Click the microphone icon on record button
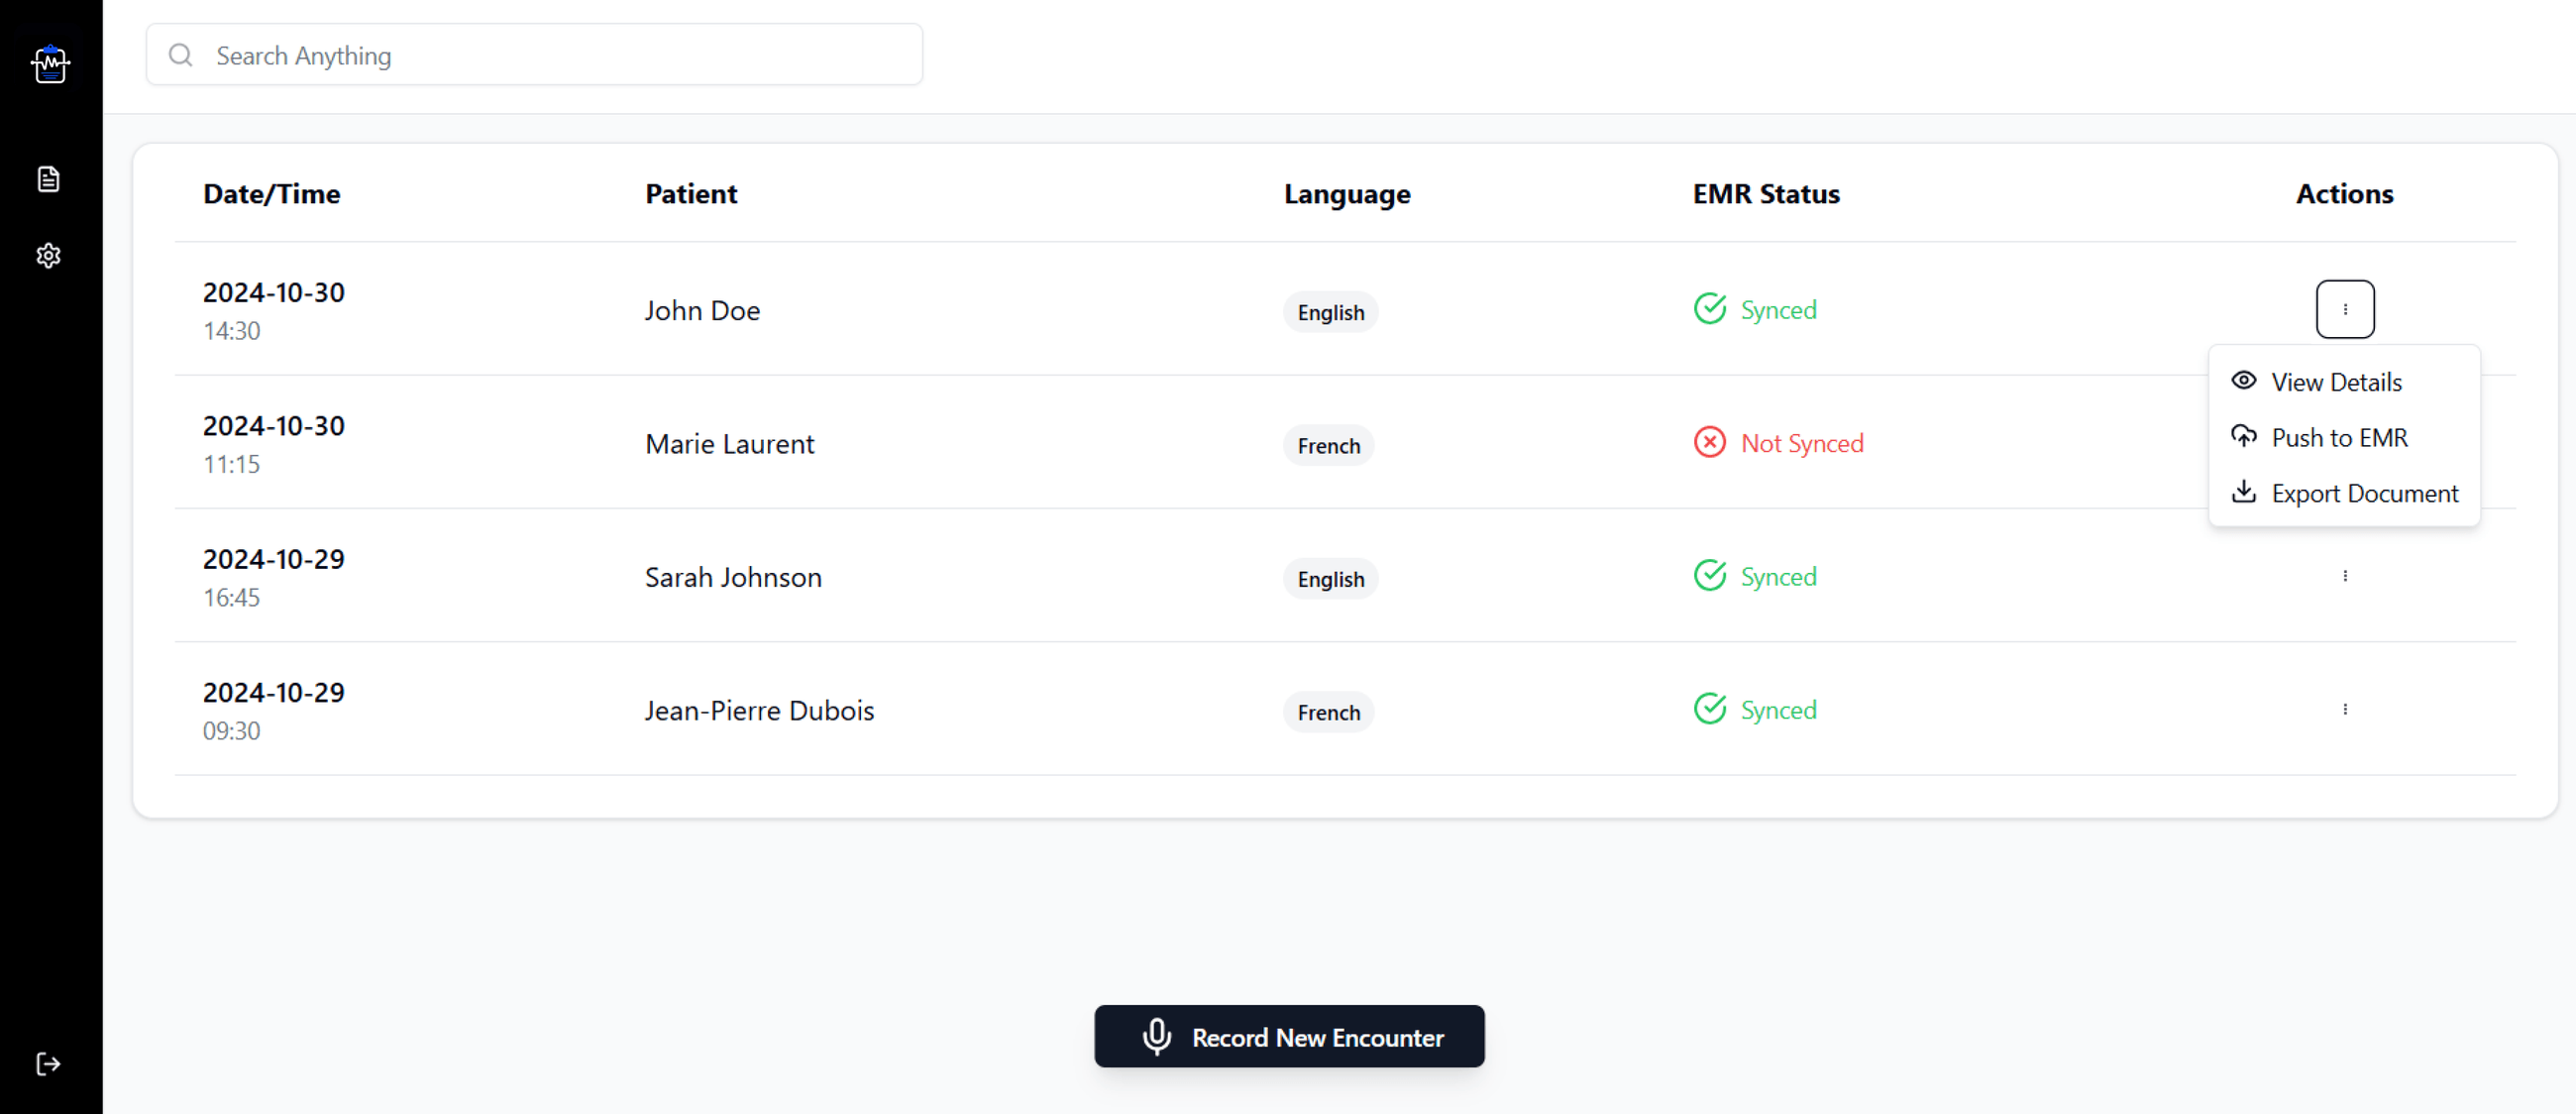Image resolution: width=2576 pixels, height=1114 pixels. tap(1156, 1036)
